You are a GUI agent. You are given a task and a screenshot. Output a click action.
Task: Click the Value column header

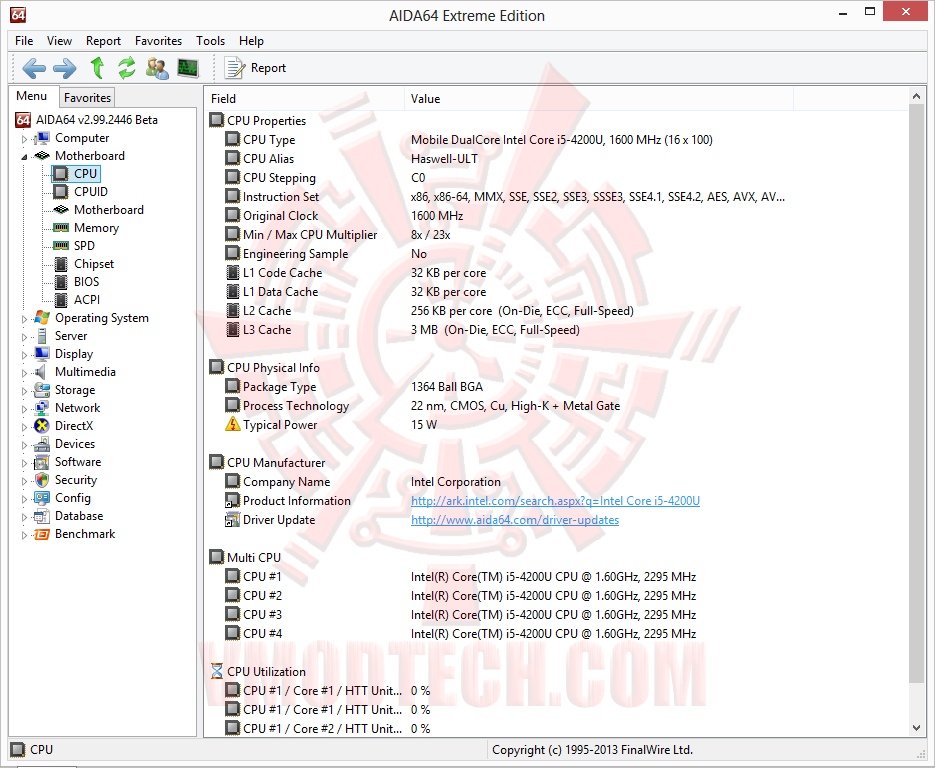[x=599, y=98]
